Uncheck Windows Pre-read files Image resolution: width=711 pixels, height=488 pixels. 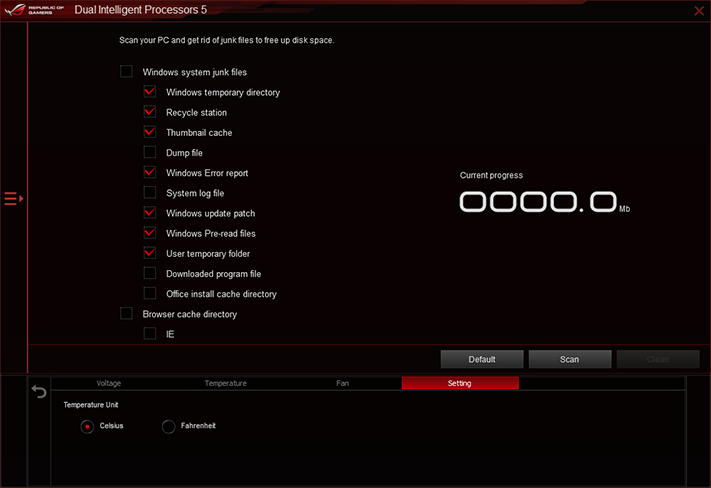150,233
